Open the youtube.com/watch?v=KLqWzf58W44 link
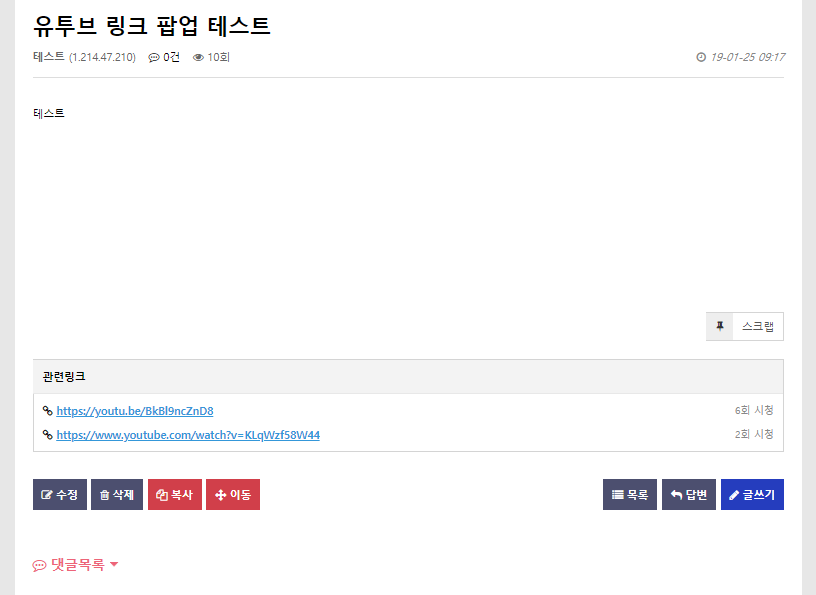 pyautogui.click(x=188, y=435)
